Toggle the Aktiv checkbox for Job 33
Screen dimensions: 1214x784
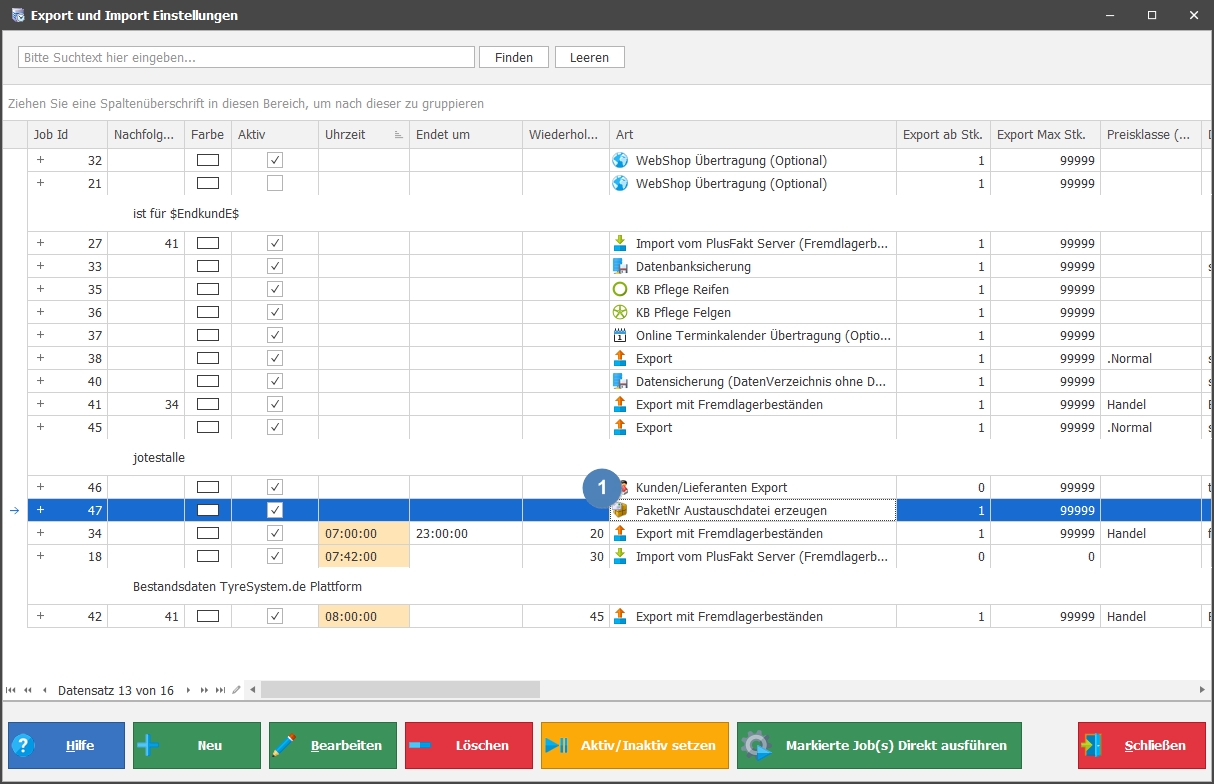[x=275, y=266]
